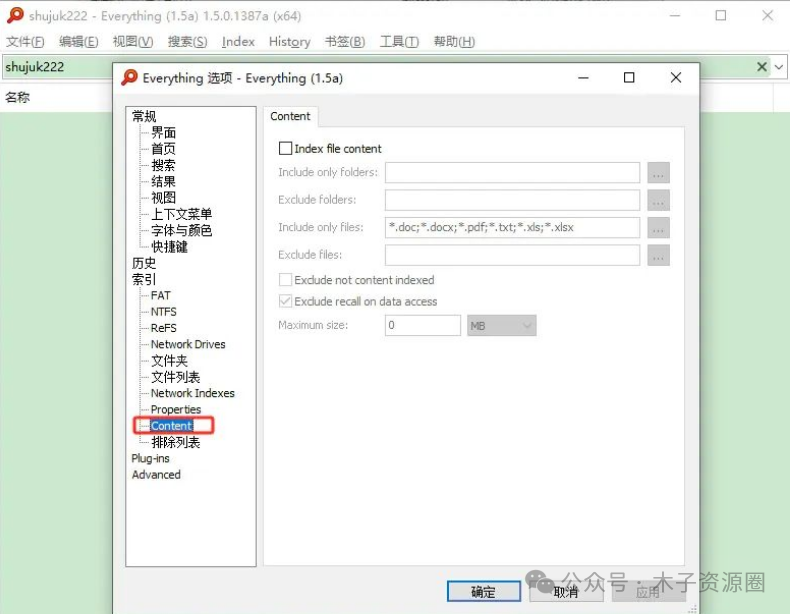Select Network Indexes in the options tree
791x614 pixels.
pos(193,393)
